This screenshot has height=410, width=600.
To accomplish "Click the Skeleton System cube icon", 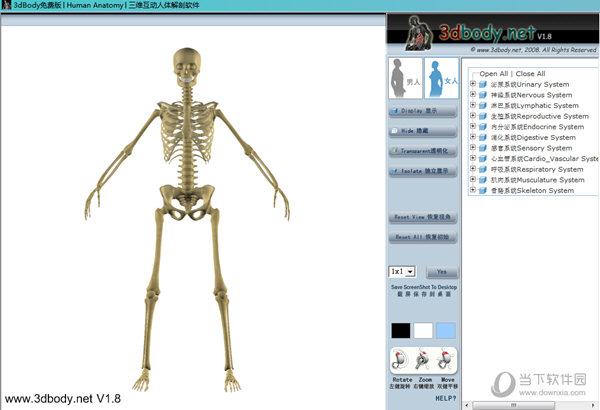I will point(483,191).
